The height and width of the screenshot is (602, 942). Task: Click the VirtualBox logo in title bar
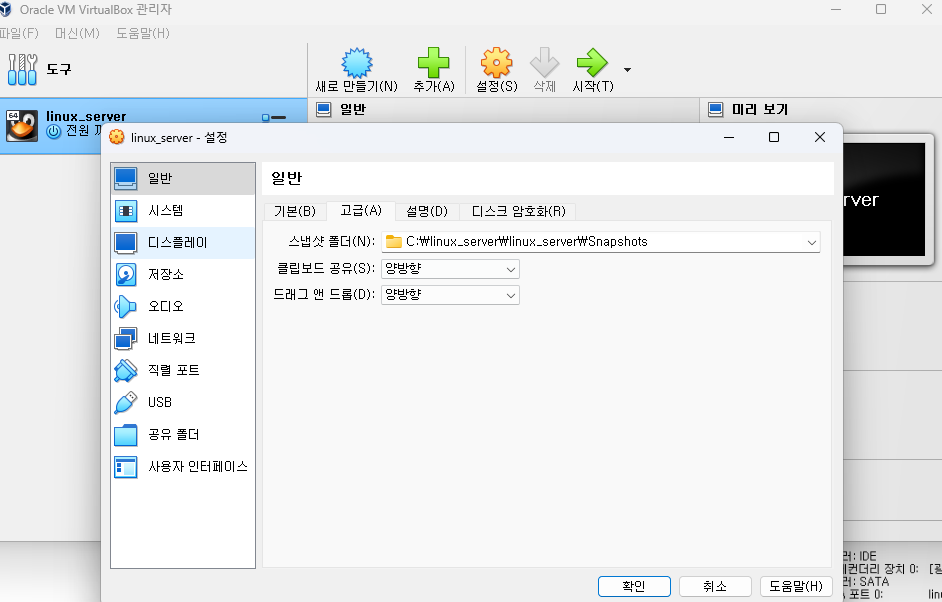click(5, 10)
